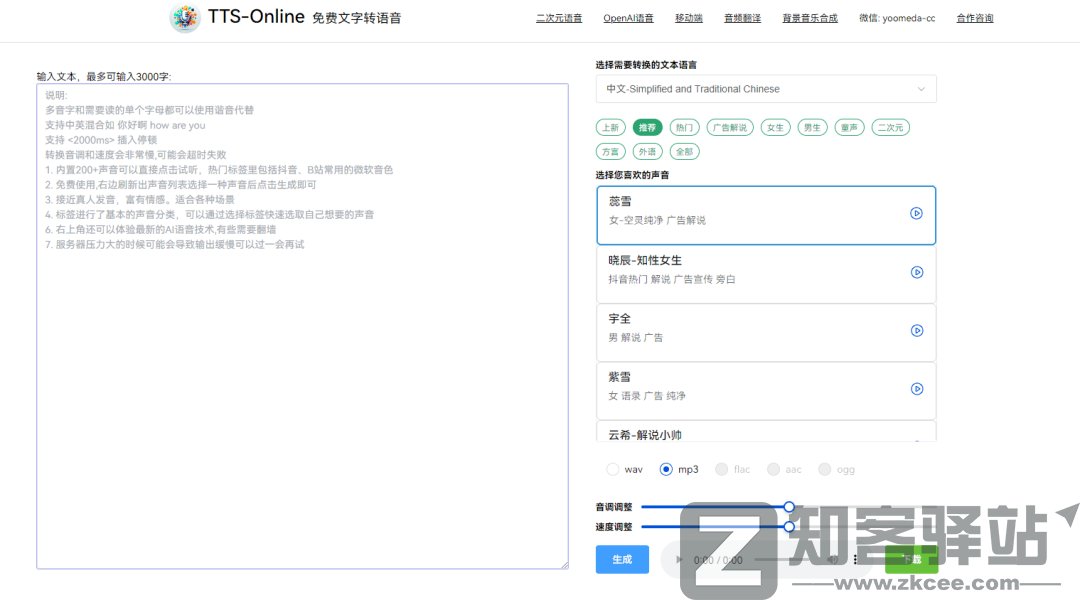The width and height of the screenshot is (1080, 600).
Task: Open the three-dot menu in the audio player
Action: (x=856, y=559)
